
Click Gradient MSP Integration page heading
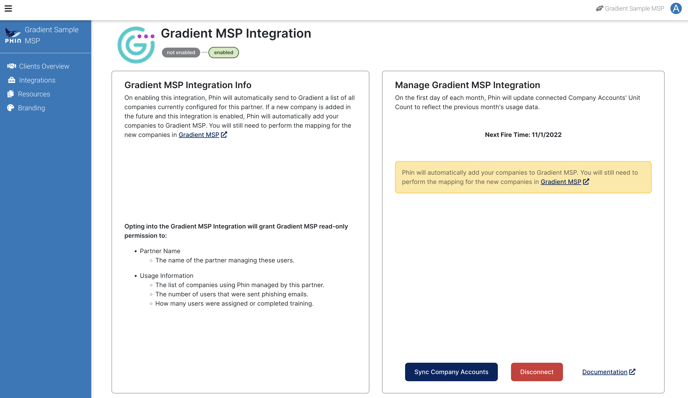pos(236,33)
